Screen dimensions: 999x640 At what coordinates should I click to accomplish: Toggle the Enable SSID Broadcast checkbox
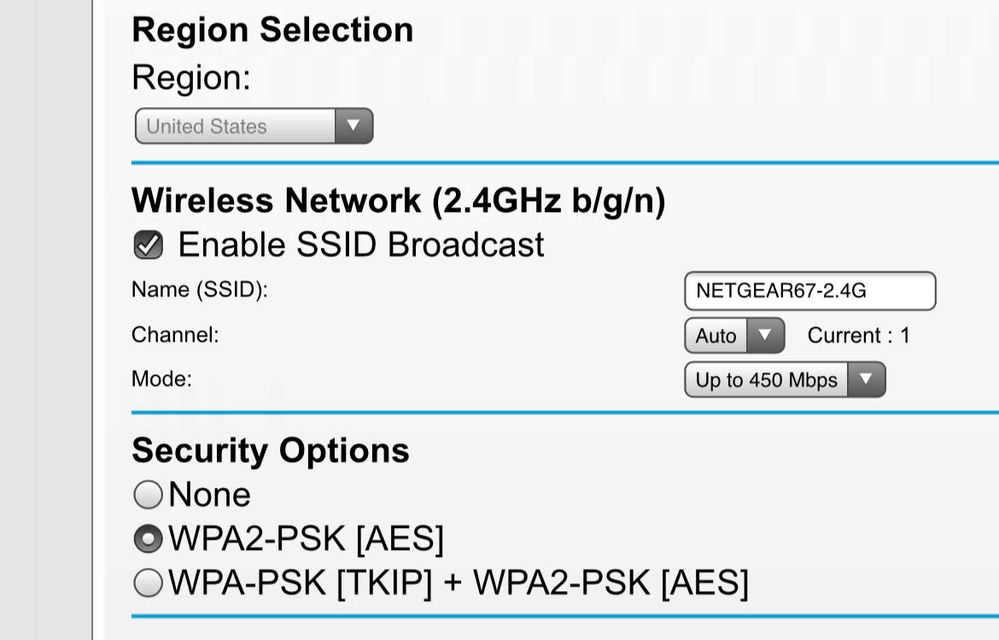[149, 245]
